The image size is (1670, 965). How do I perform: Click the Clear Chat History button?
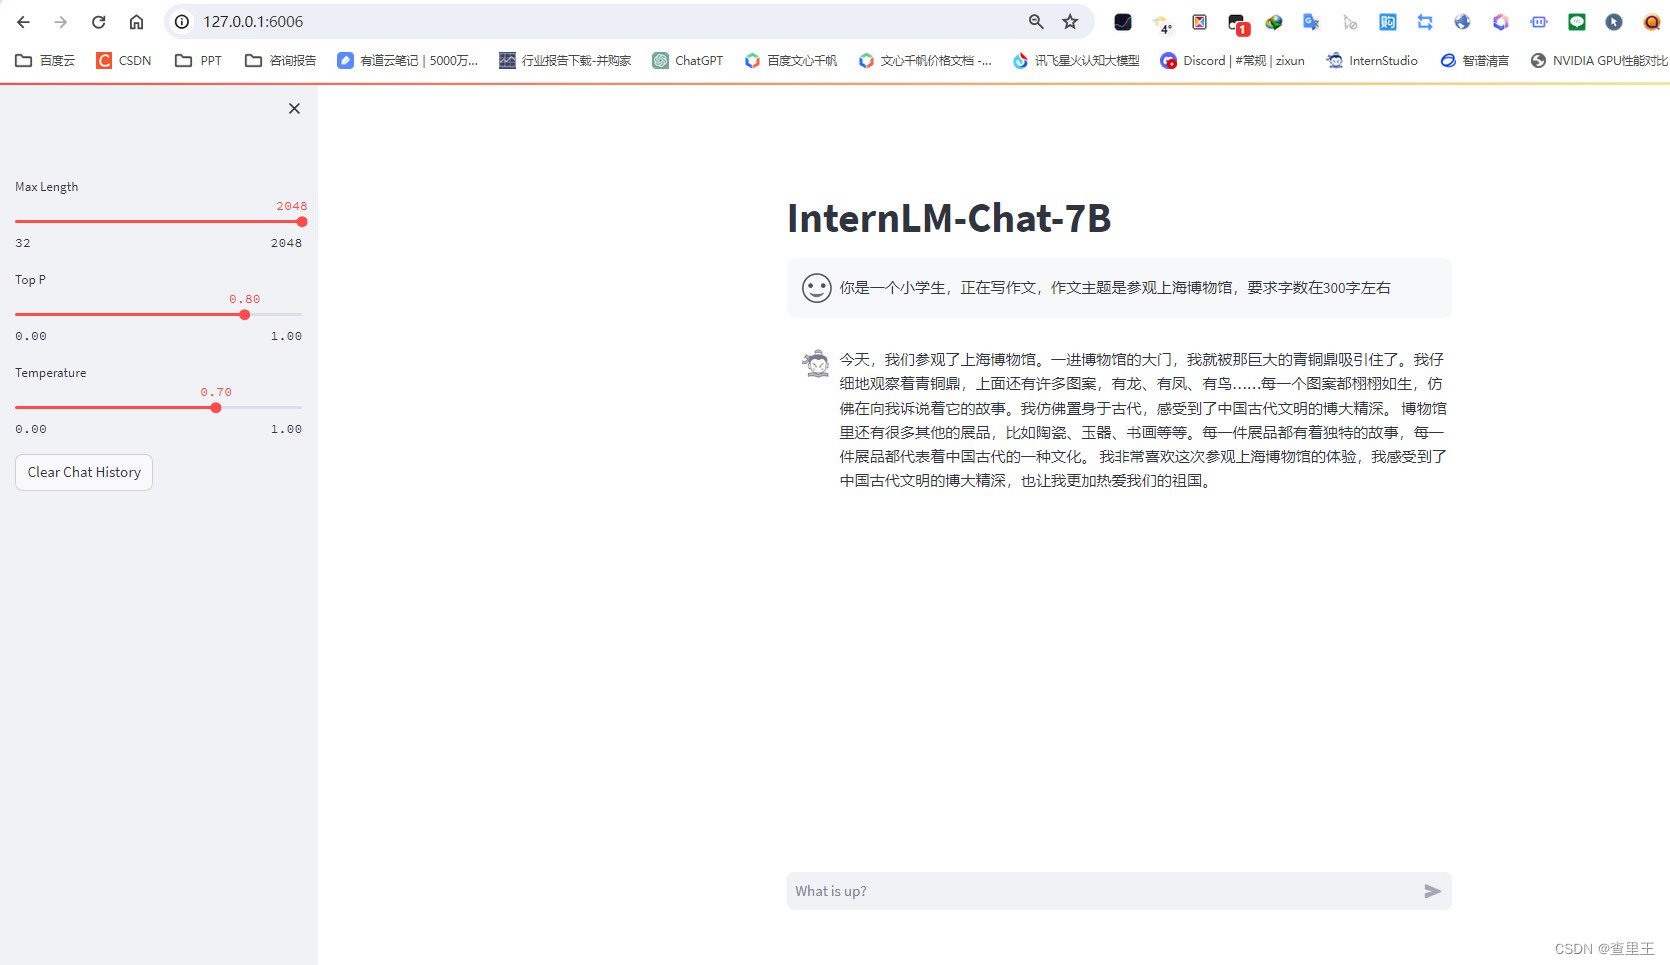(x=84, y=472)
